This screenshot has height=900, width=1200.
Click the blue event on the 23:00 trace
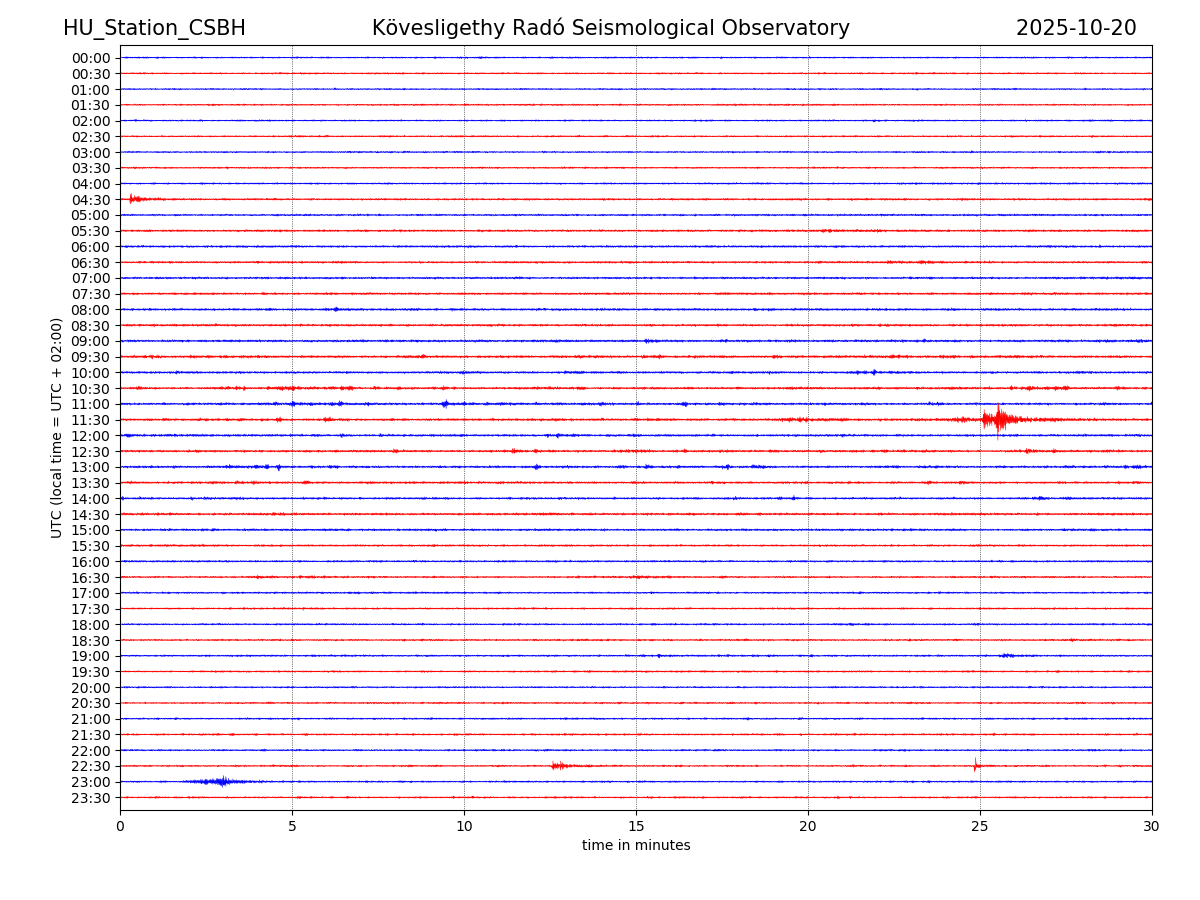tap(221, 781)
